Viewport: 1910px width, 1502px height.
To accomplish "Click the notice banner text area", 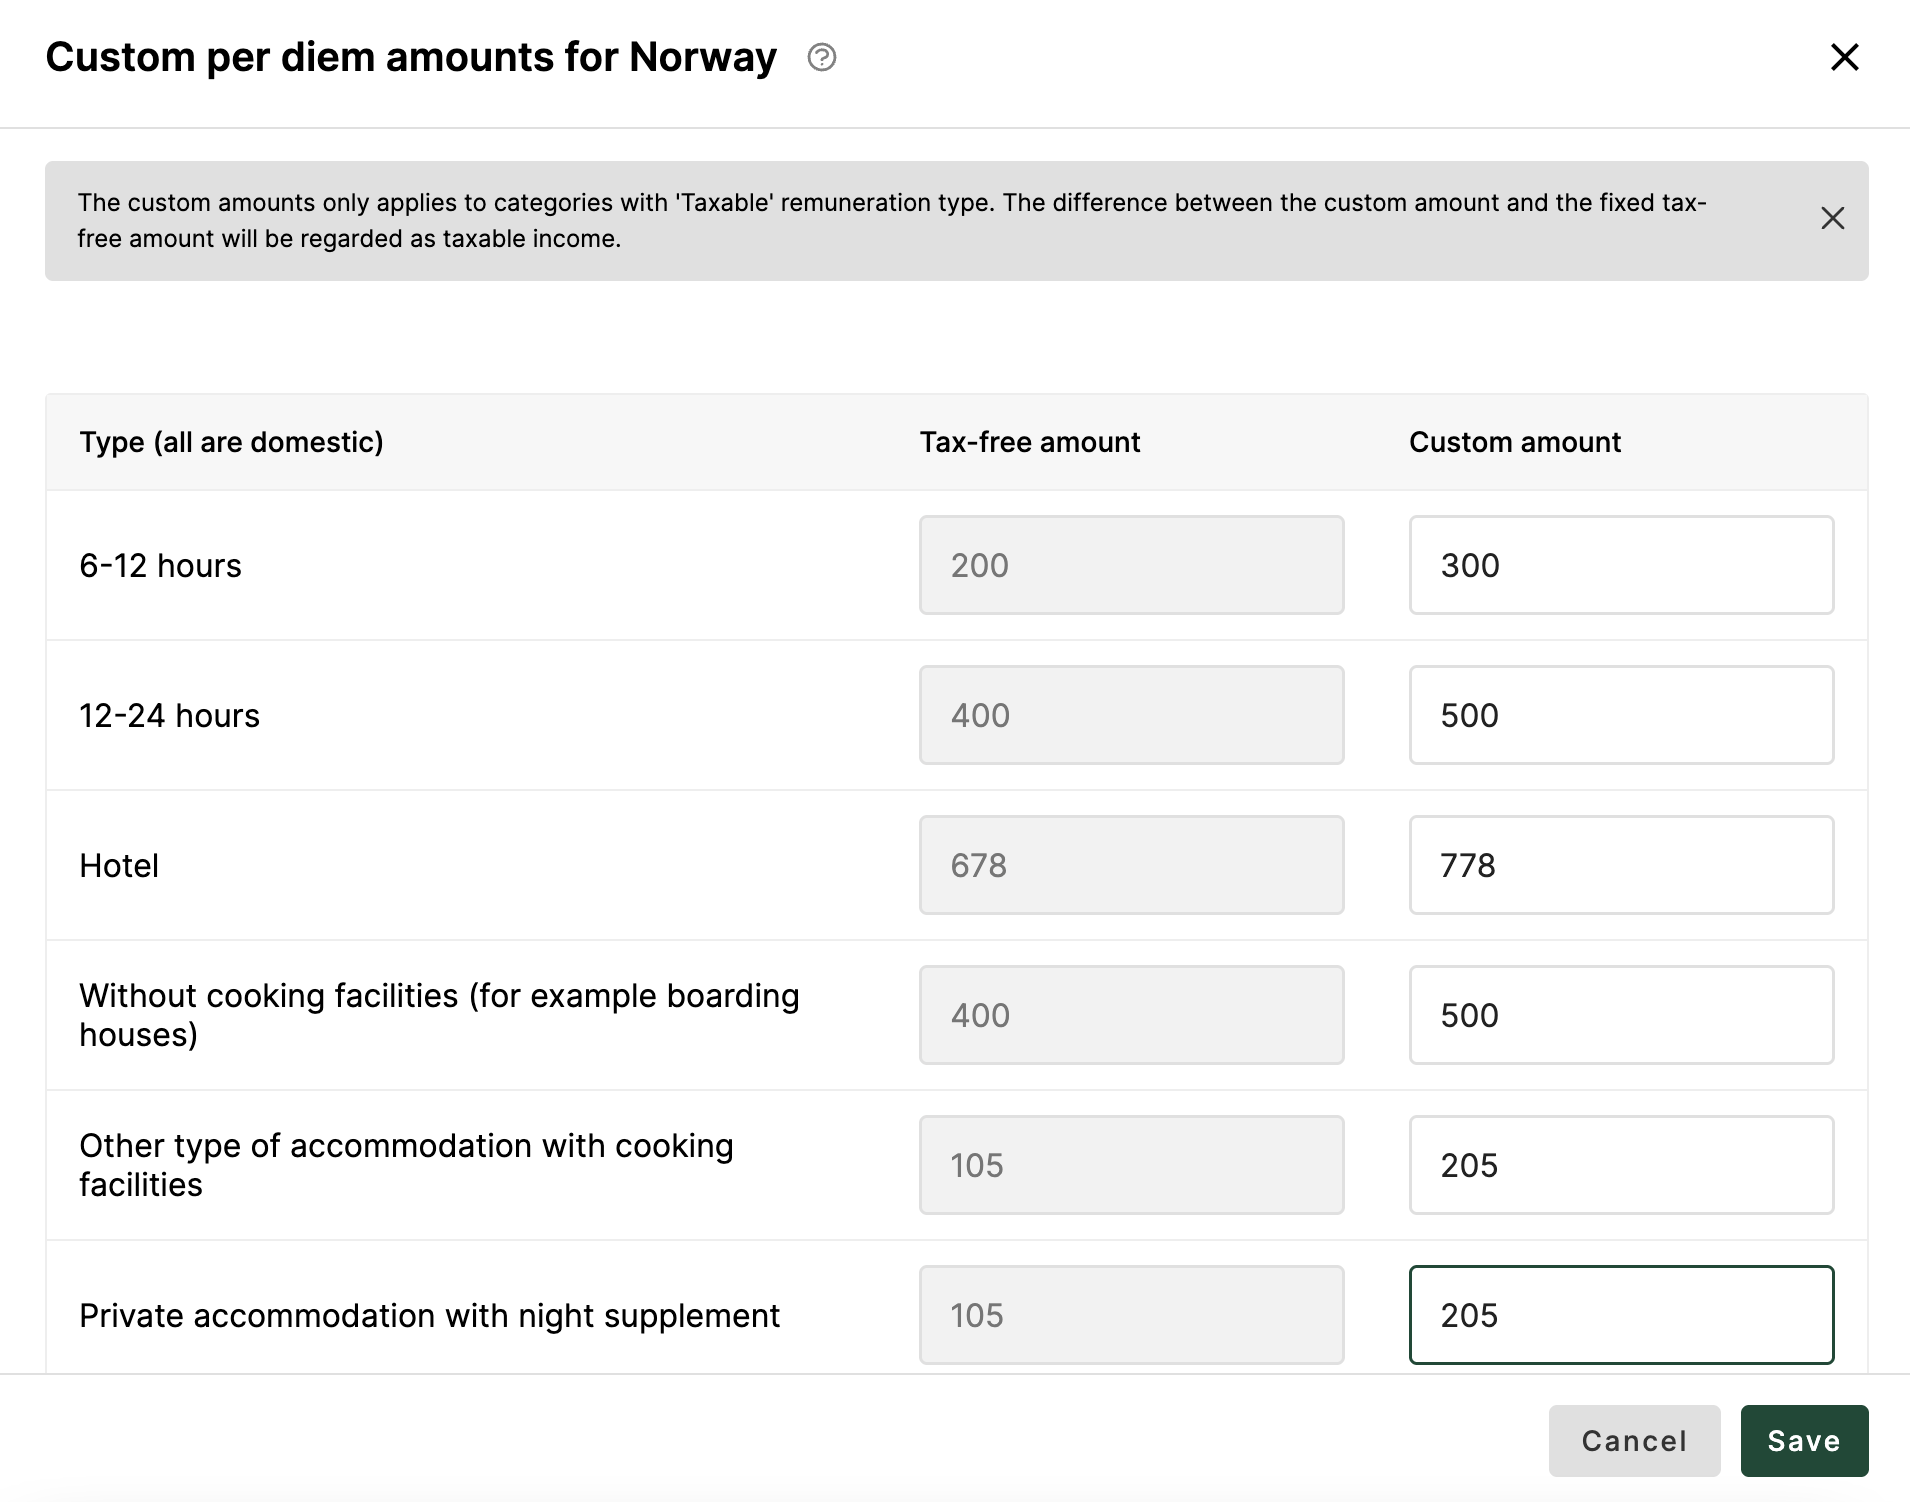I will pyautogui.click(x=890, y=220).
